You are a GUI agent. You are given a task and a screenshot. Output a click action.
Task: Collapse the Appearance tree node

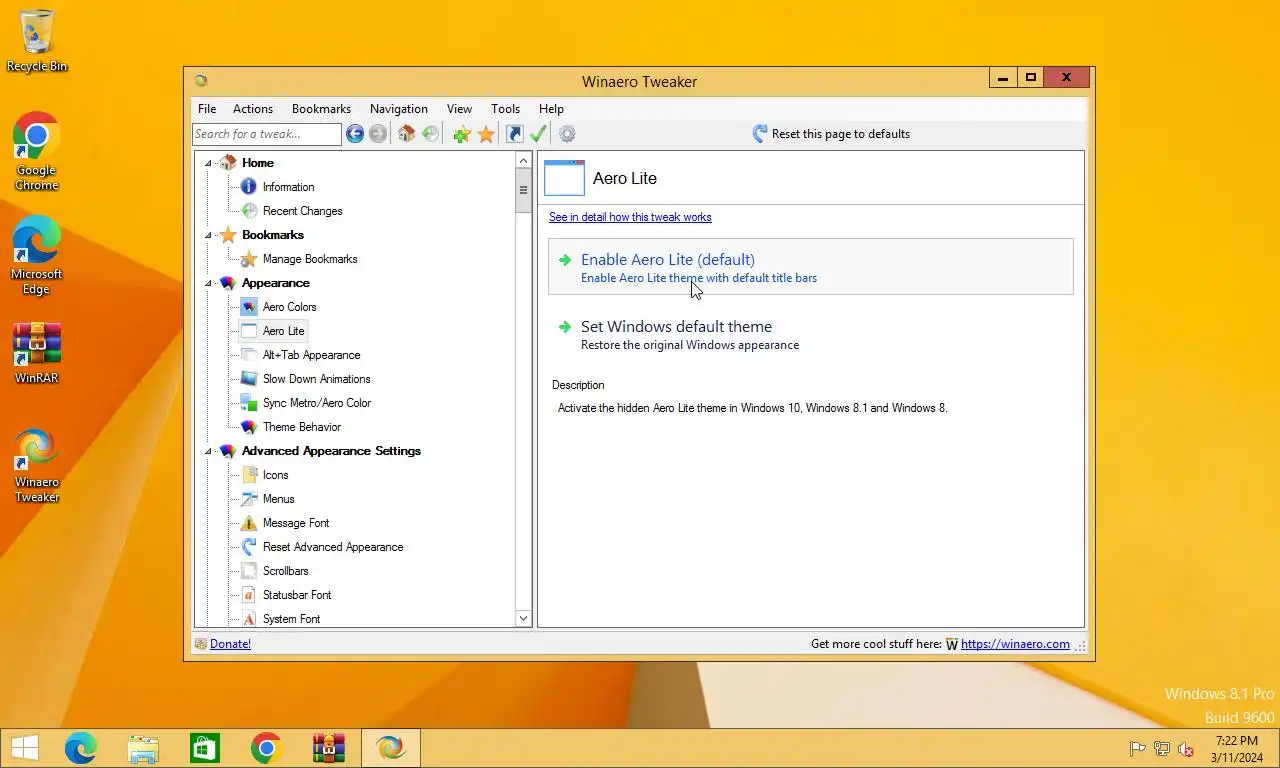click(x=209, y=283)
